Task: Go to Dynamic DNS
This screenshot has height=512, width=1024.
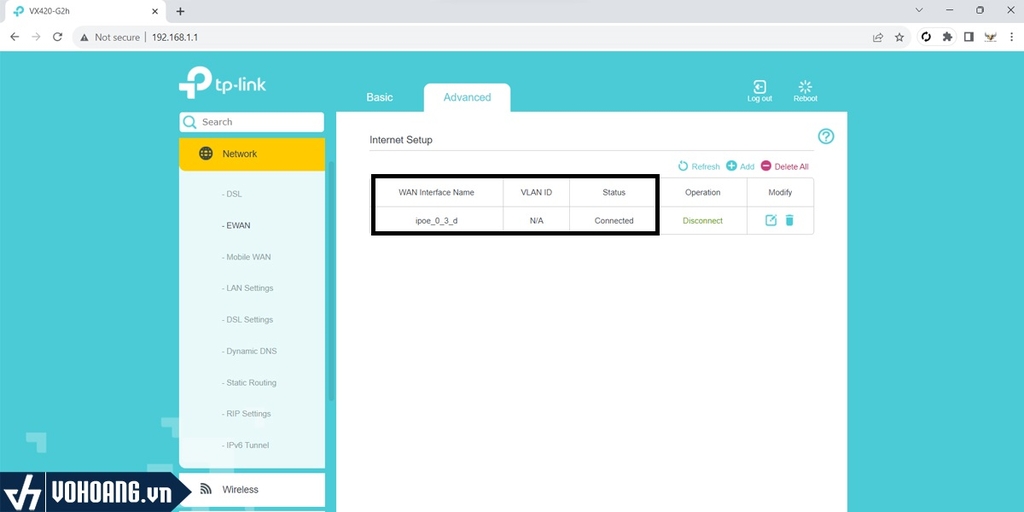Action: (x=249, y=351)
